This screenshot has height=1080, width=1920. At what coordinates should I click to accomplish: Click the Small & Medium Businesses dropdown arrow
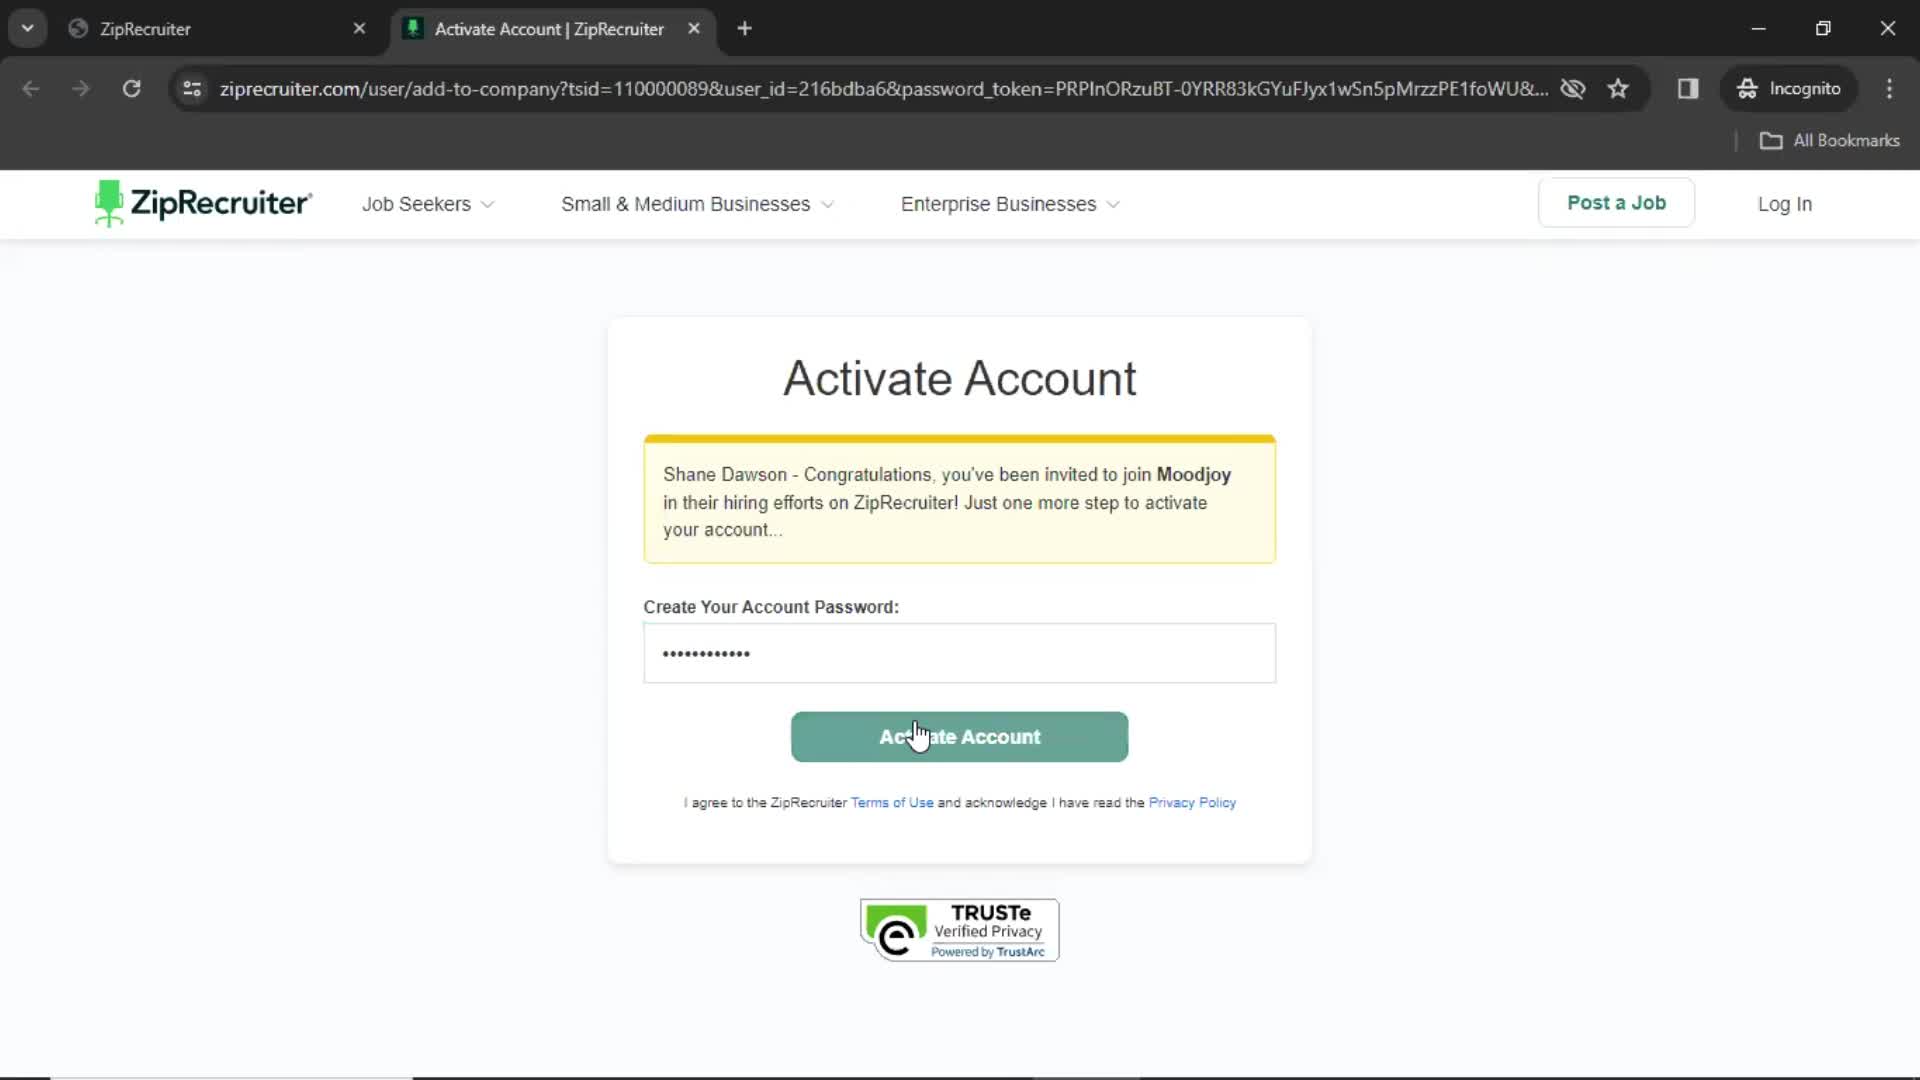(x=825, y=203)
